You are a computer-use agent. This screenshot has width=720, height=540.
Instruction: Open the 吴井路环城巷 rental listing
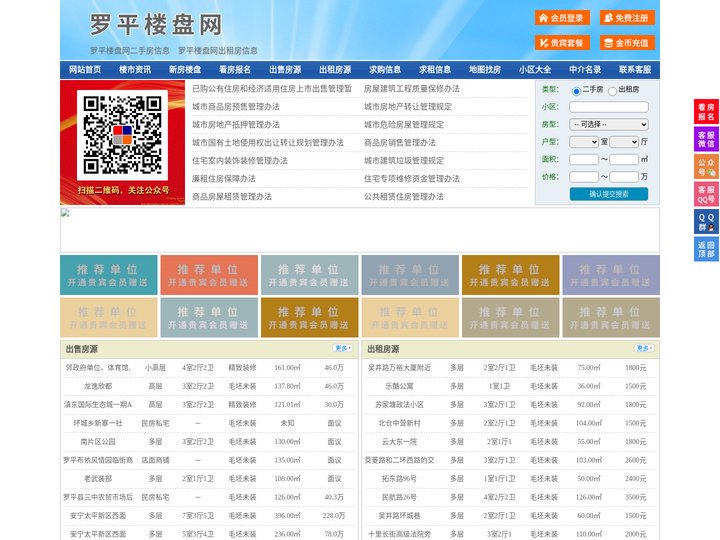(x=399, y=516)
